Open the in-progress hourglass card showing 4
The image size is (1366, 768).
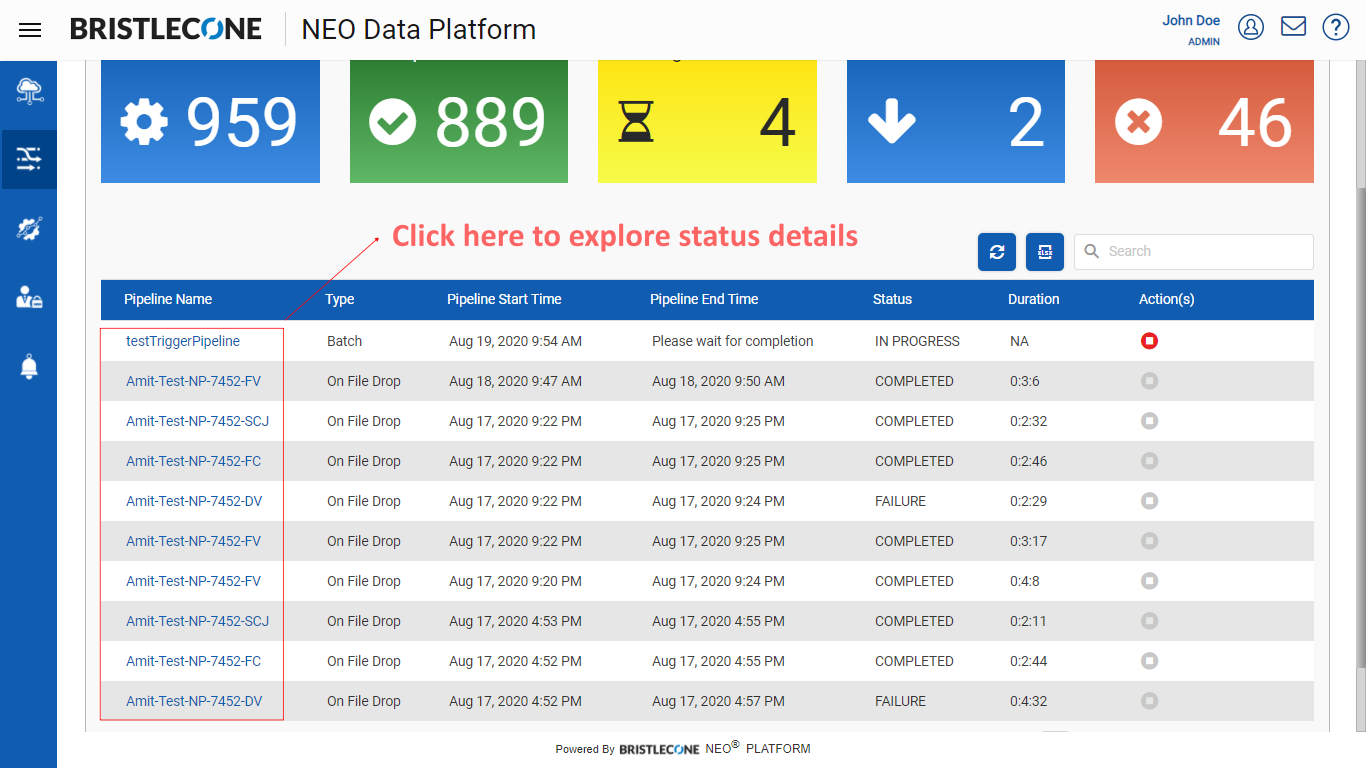707,121
